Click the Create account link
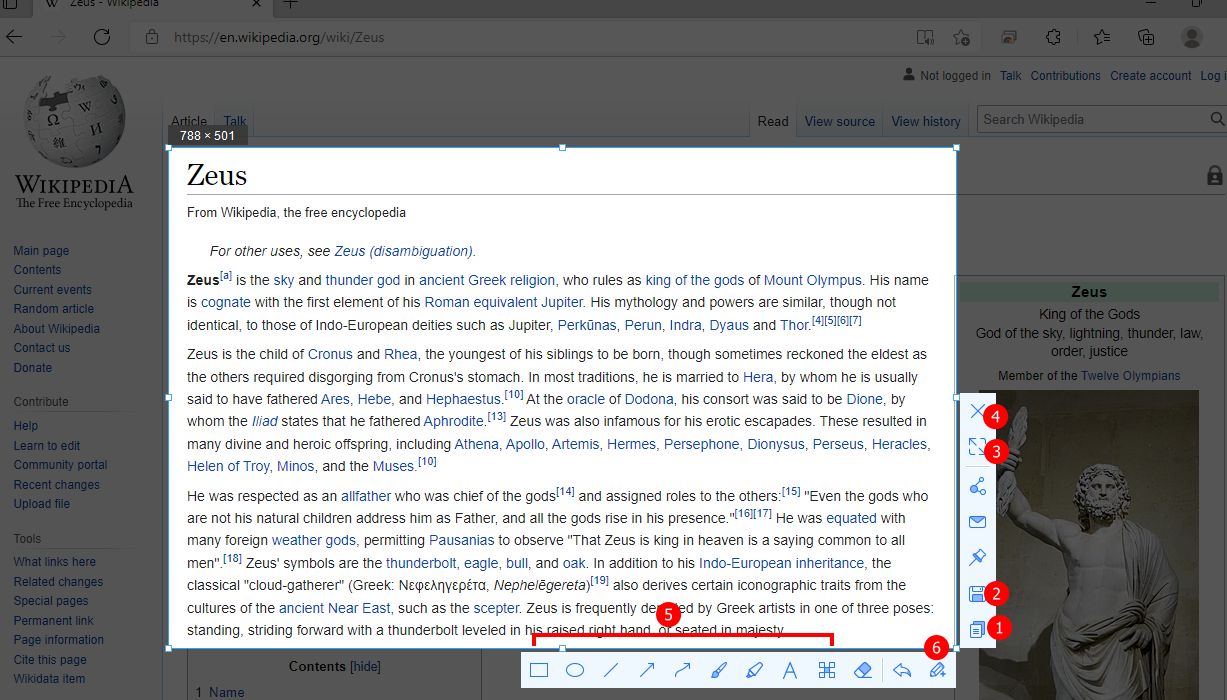This screenshot has width=1227, height=700. (x=1151, y=76)
